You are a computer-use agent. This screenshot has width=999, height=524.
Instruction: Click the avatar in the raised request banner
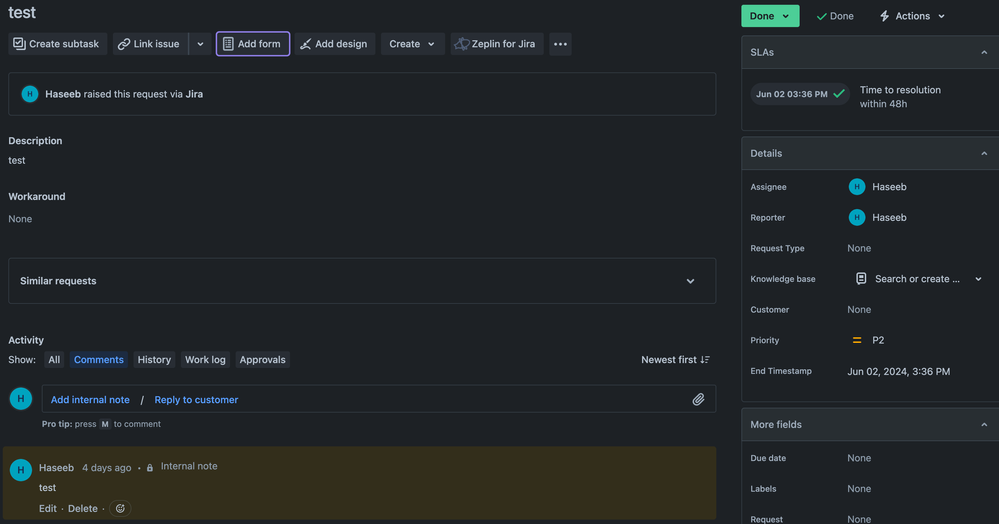point(29,94)
